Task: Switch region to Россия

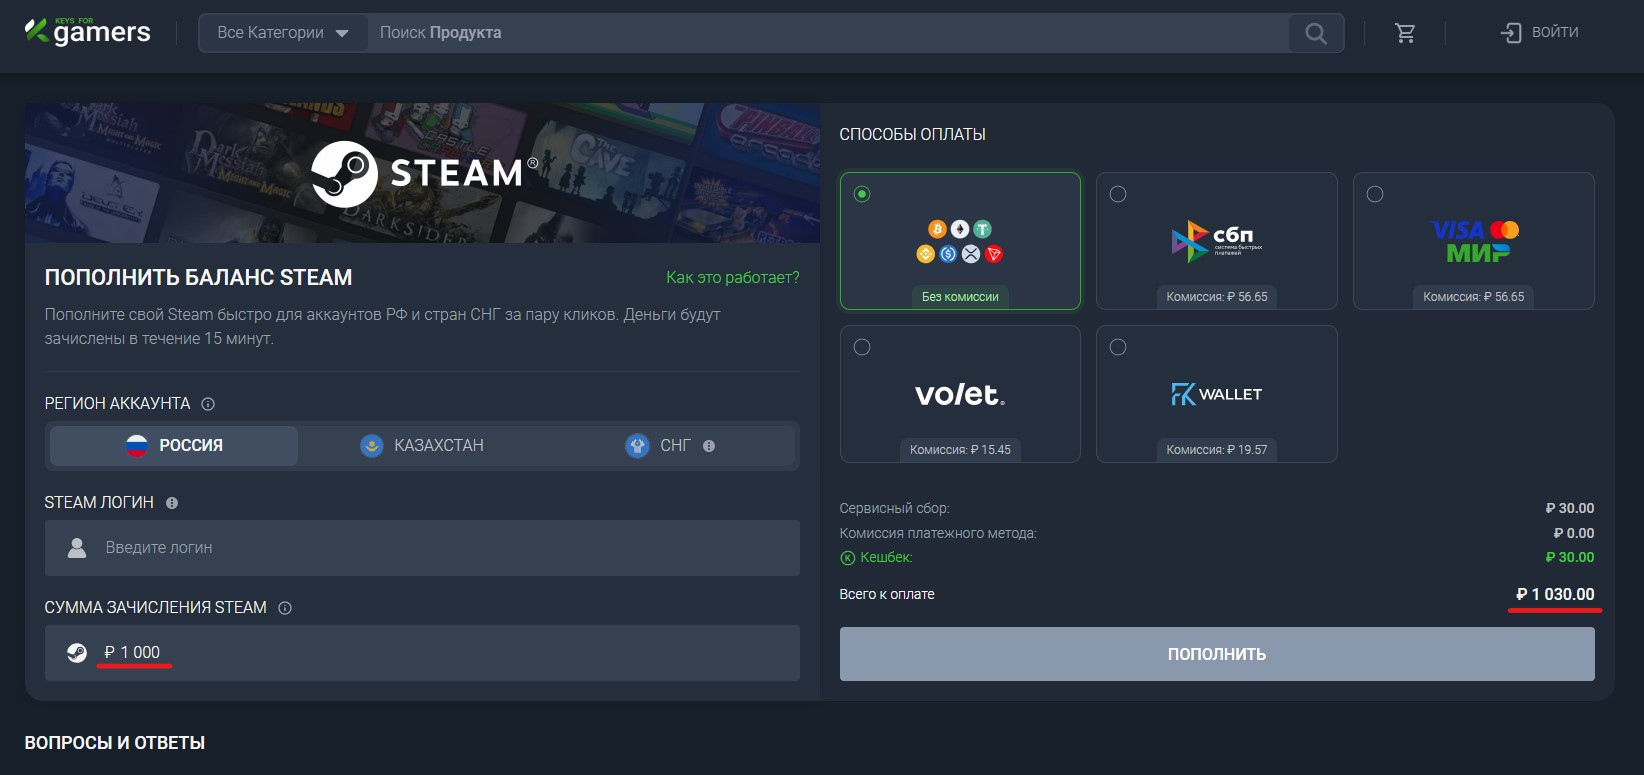Action: tap(174, 446)
